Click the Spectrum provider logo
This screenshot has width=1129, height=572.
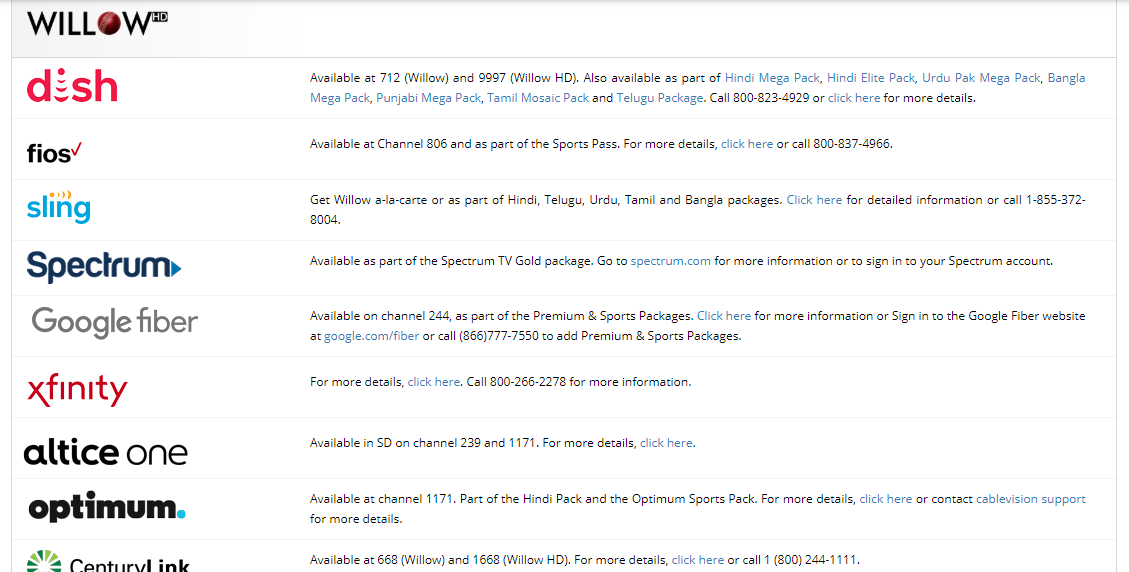[104, 267]
